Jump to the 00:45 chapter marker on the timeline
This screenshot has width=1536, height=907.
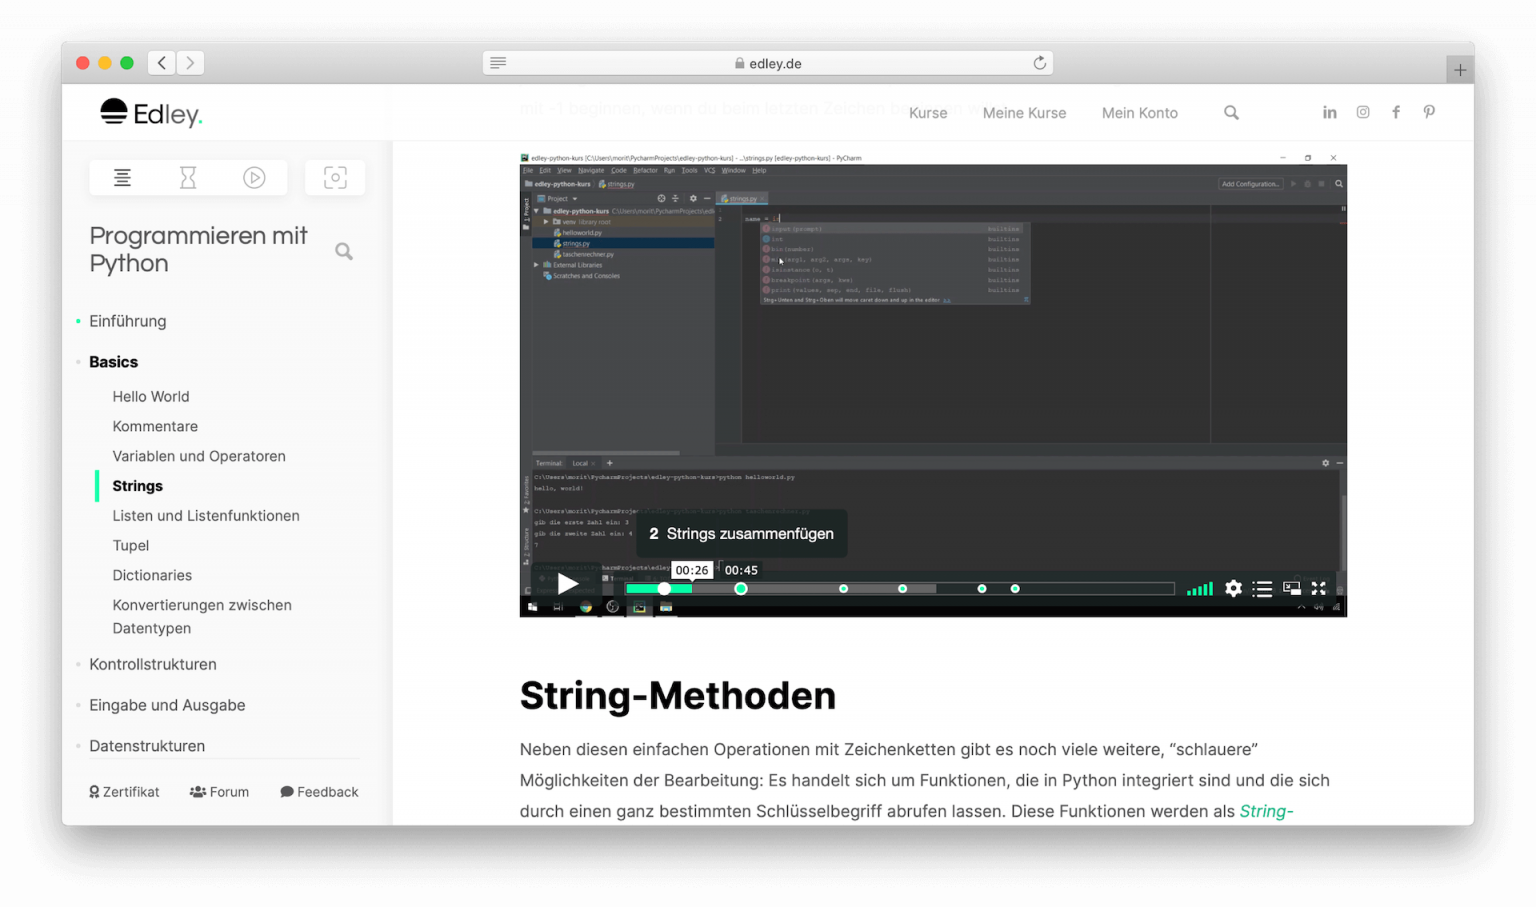741,588
